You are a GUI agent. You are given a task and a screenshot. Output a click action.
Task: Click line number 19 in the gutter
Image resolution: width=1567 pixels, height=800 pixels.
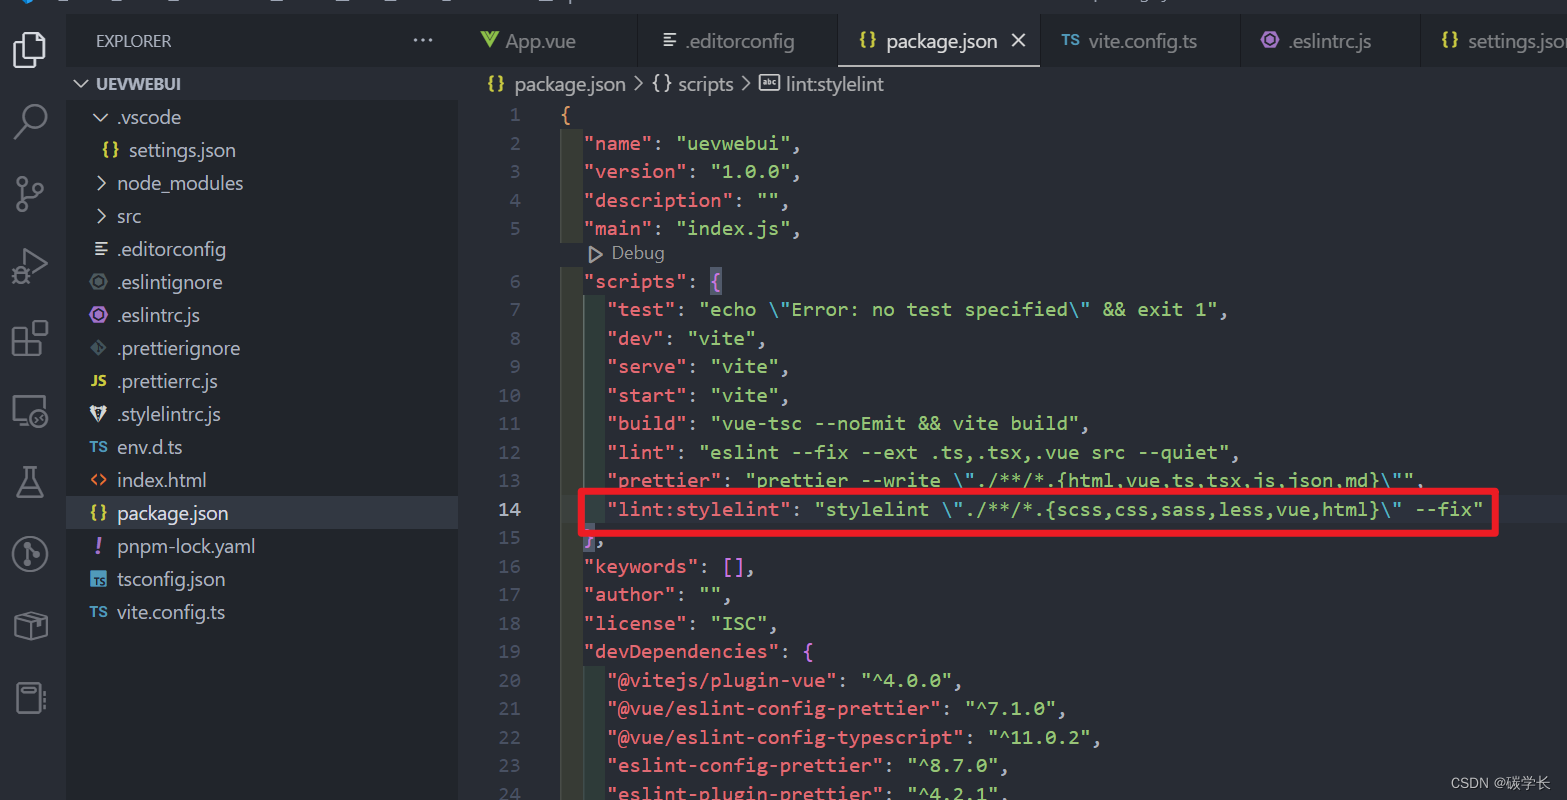tap(510, 651)
